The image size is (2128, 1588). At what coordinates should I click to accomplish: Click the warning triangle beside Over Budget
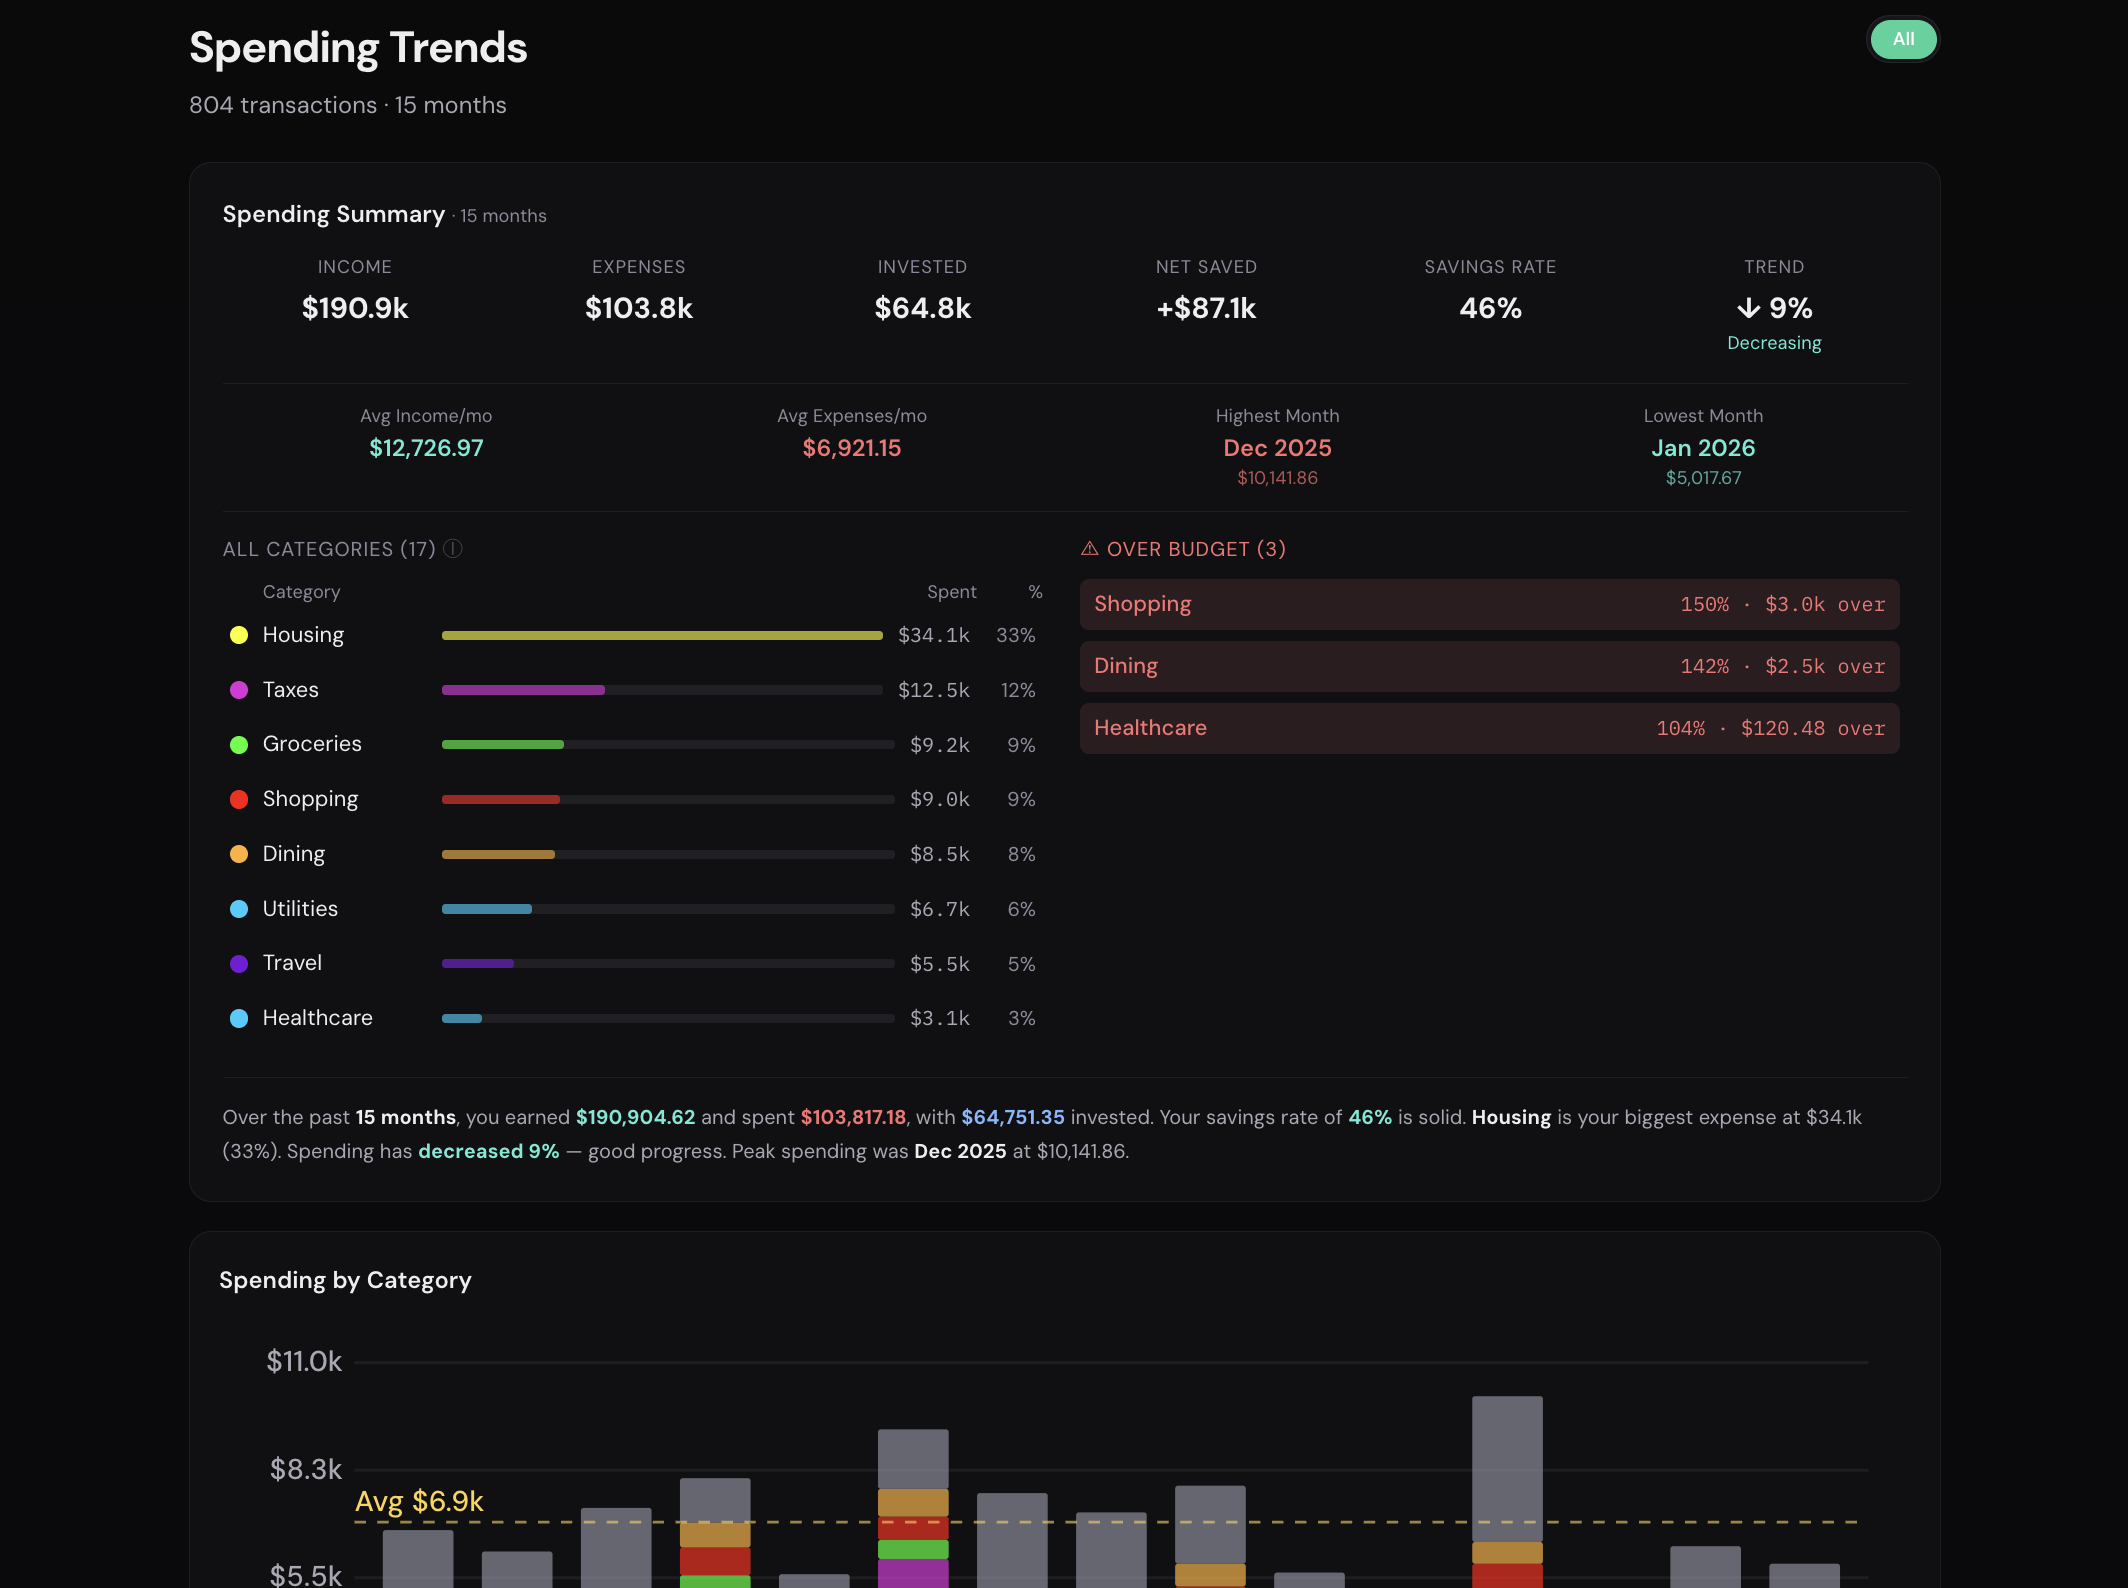click(1089, 548)
